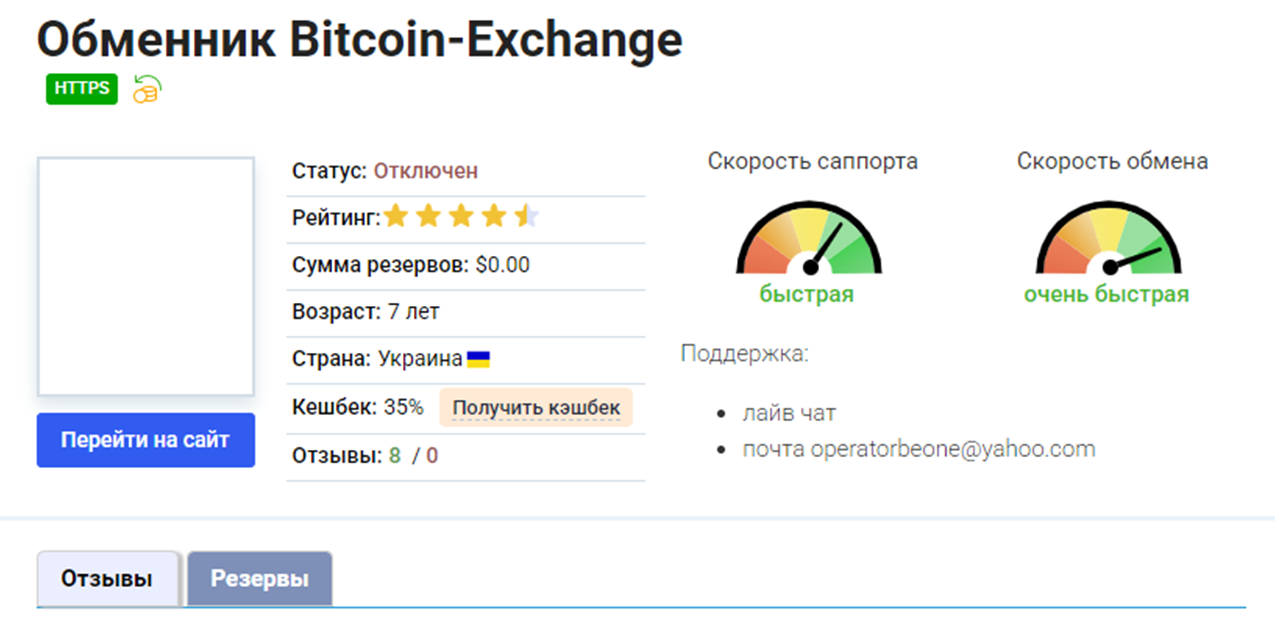Screen dimensions: 1275x638
Task: Click the лайв чат support item
Action: coord(789,412)
